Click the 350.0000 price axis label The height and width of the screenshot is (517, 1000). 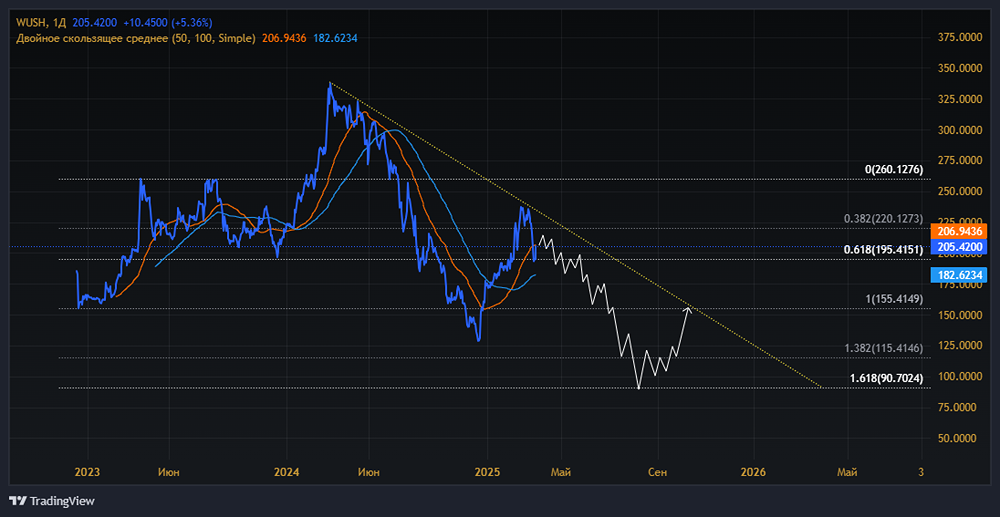tap(960, 68)
